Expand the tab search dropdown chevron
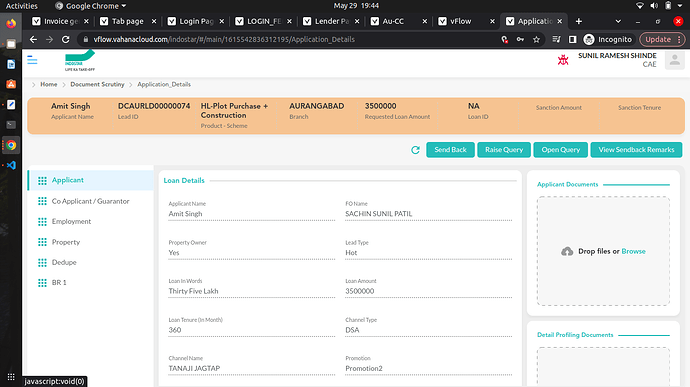The height and width of the screenshot is (387, 690). click(x=618, y=21)
